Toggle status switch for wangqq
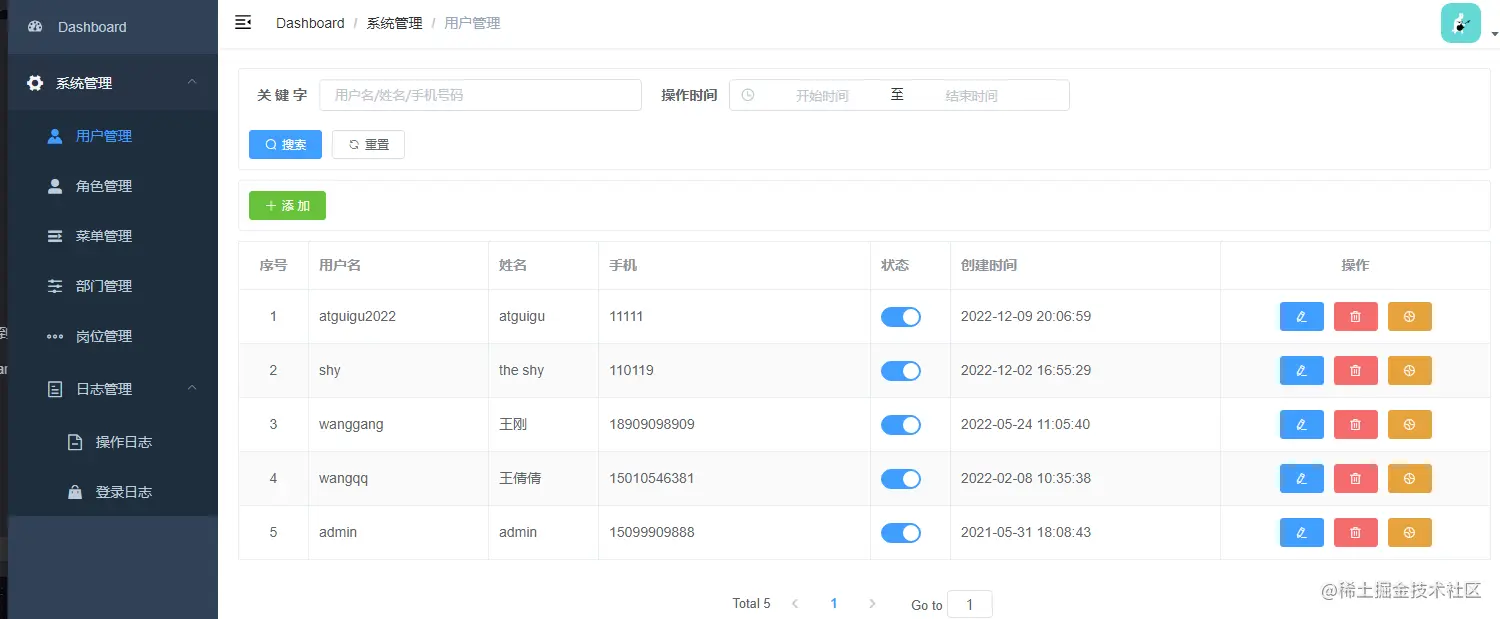This screenshot has width=1500, height=619. coord(901,478)
